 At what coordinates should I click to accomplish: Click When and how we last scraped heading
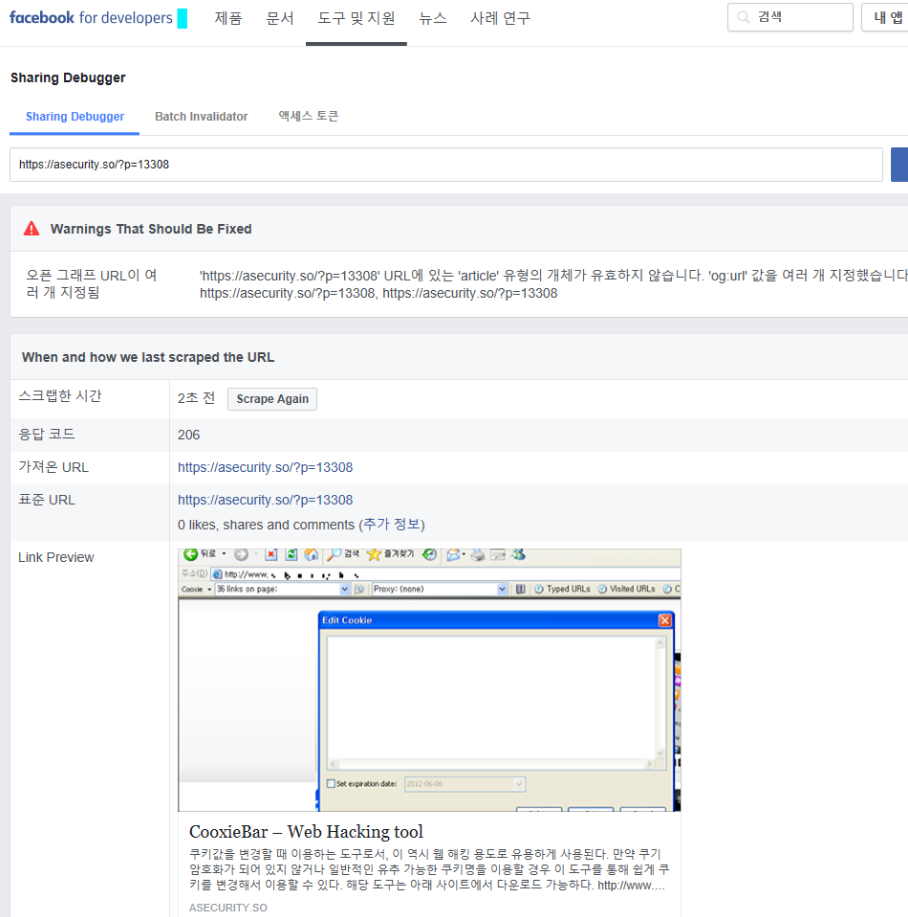(148, 357)
